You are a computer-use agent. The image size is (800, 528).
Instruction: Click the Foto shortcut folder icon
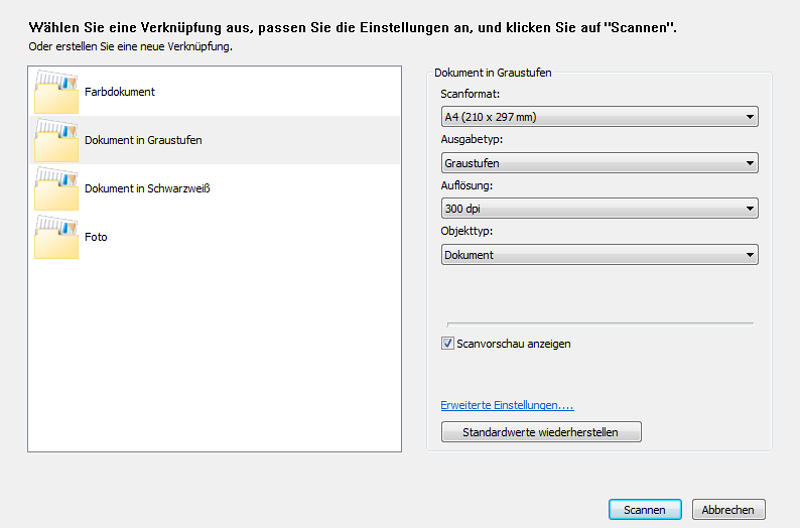[56, 237]
